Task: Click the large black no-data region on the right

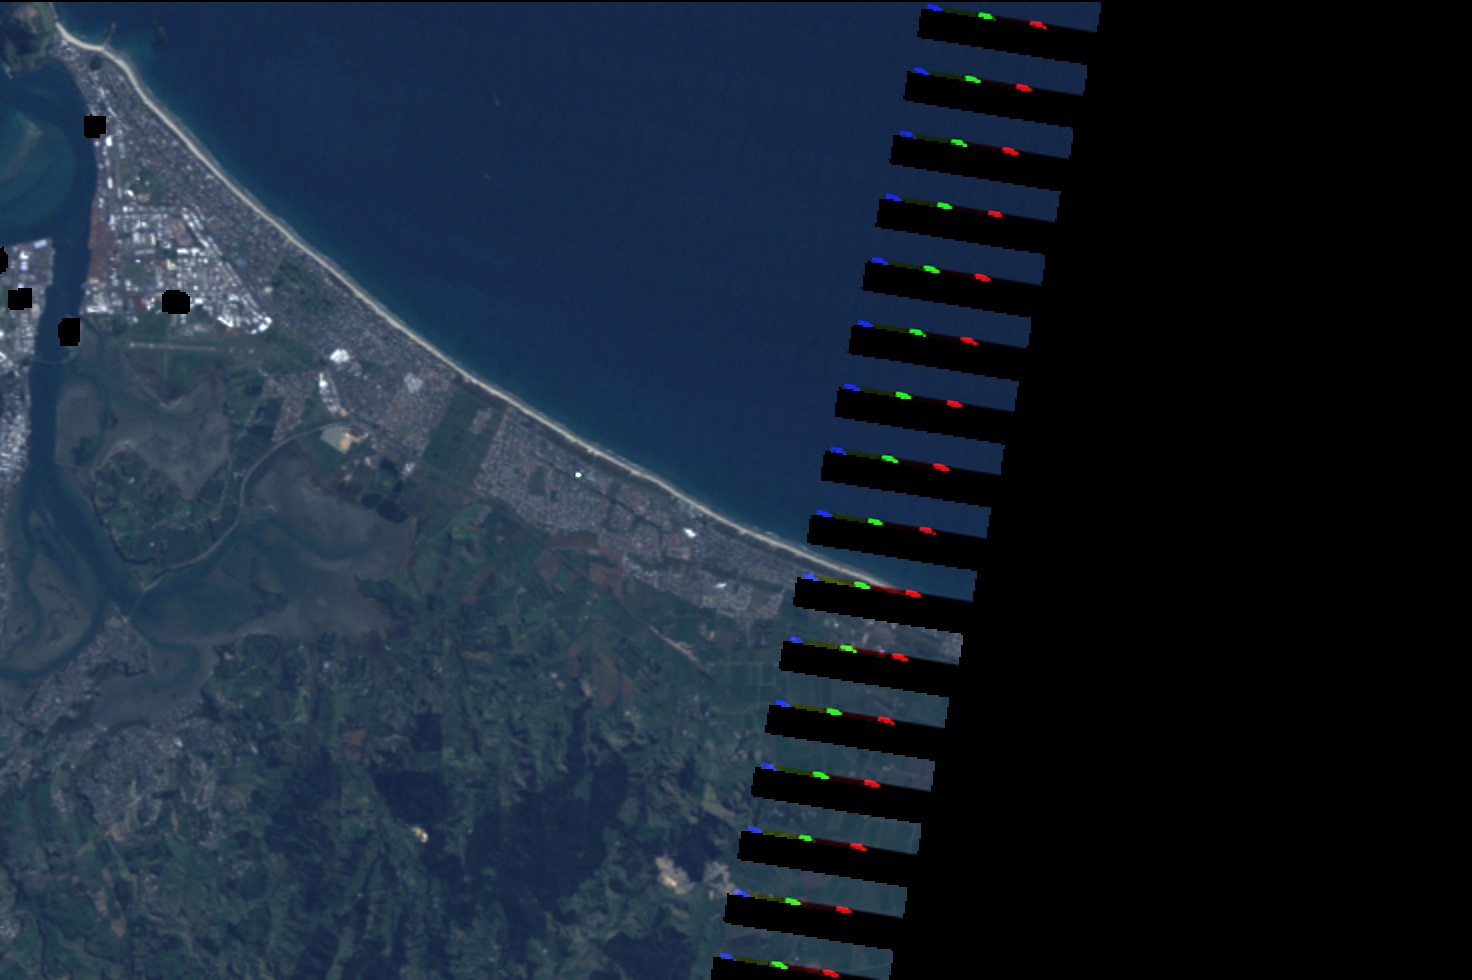Action: (x=1280, y=500)
